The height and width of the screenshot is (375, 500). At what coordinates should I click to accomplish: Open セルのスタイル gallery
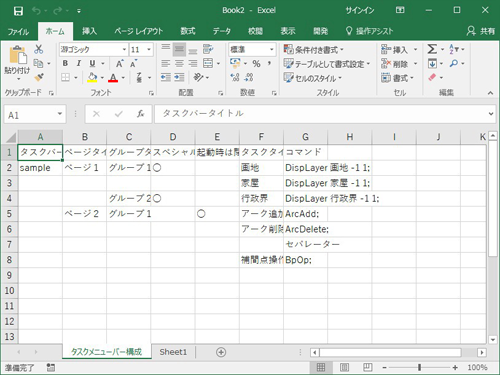(312, 78)
